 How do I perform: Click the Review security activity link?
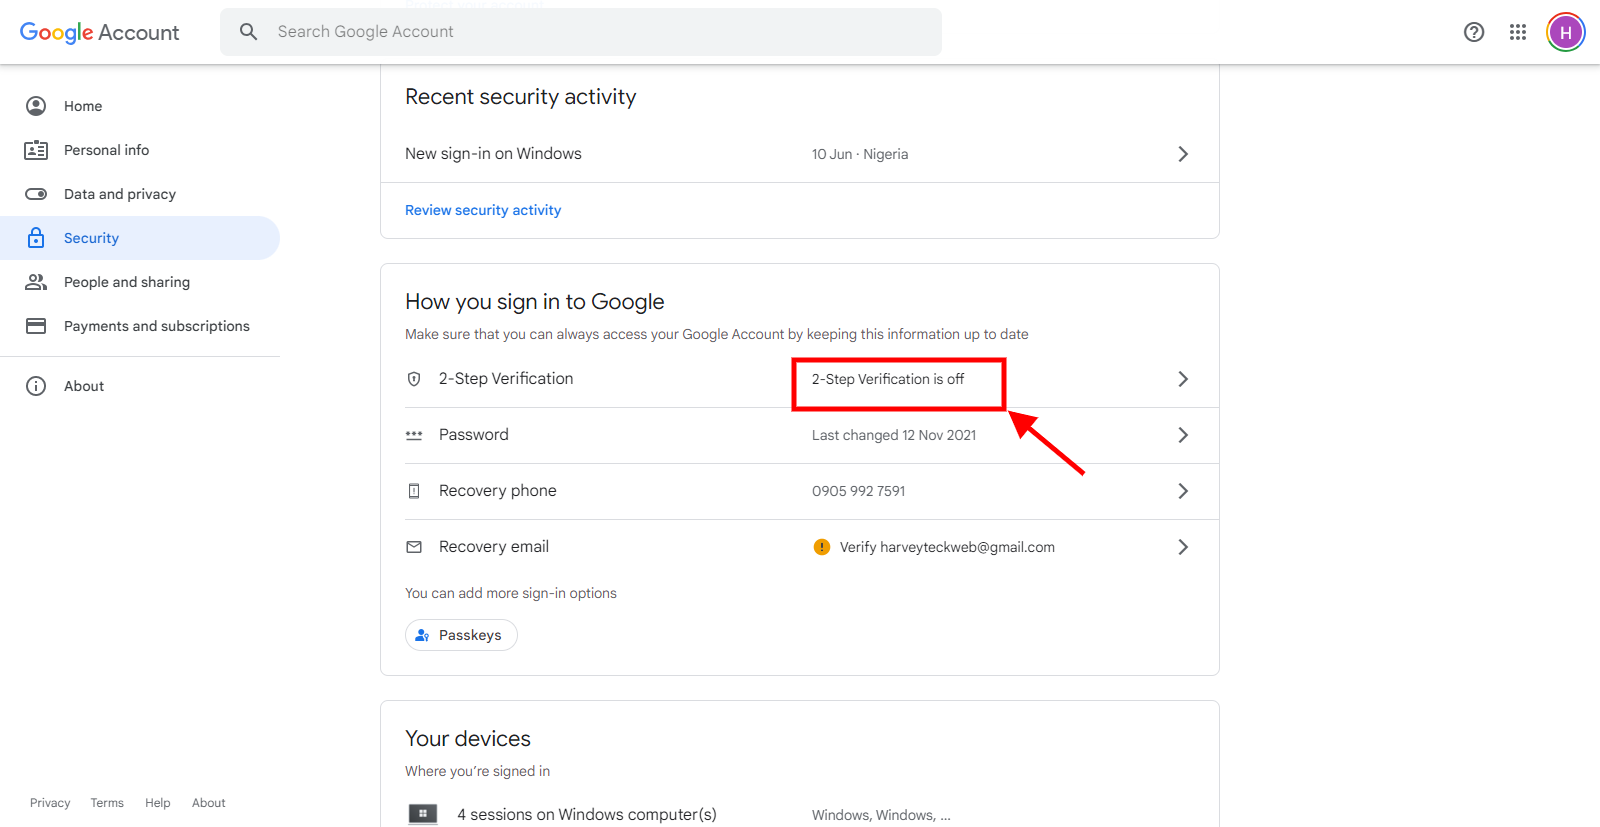pyautogui.click(x=483, y=210)
